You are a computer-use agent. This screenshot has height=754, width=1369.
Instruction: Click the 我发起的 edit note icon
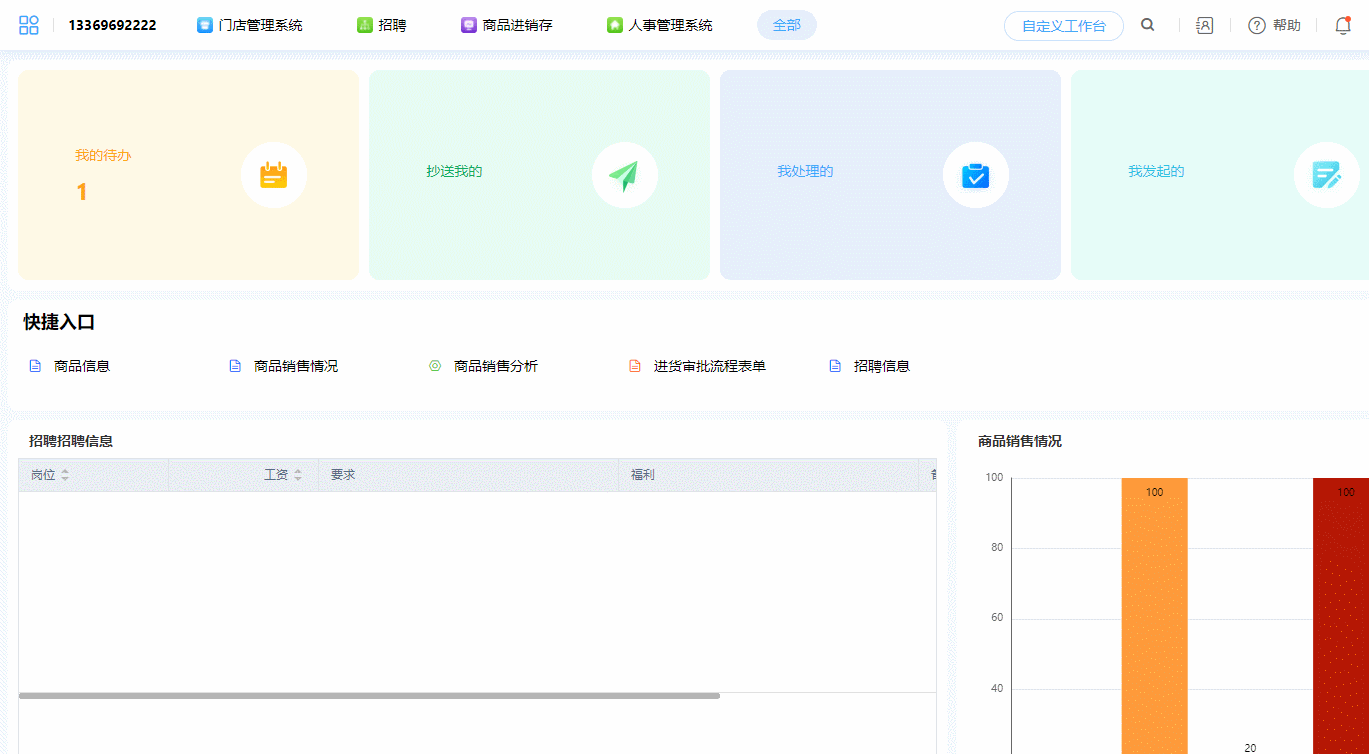(x=1326, y=175)
